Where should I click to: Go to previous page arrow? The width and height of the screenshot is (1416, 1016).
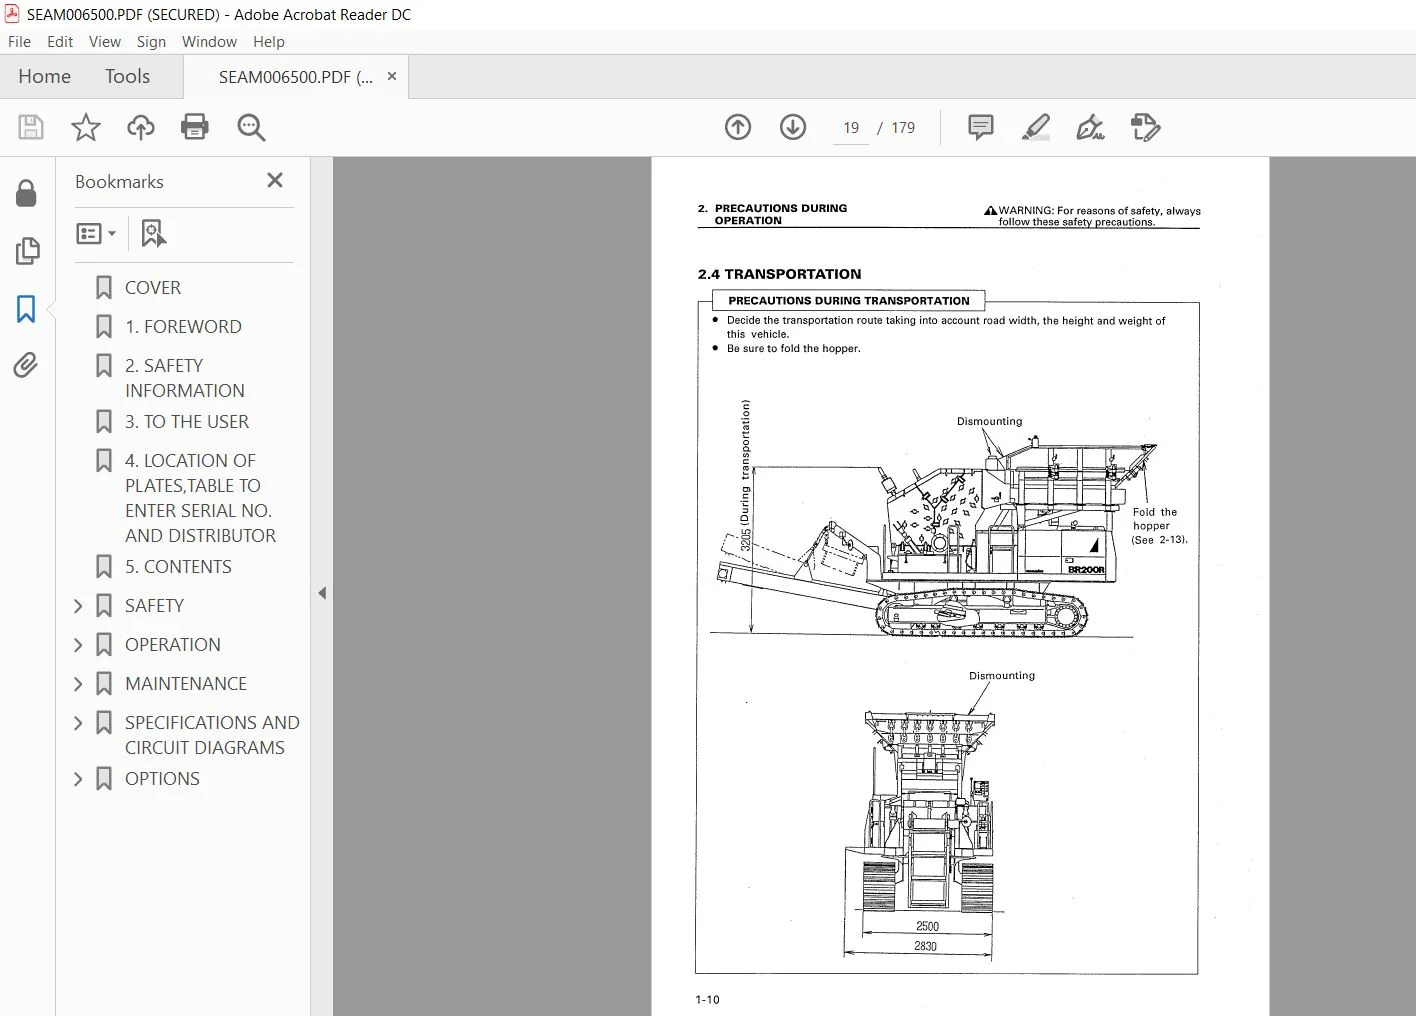[x=738, y=127]
